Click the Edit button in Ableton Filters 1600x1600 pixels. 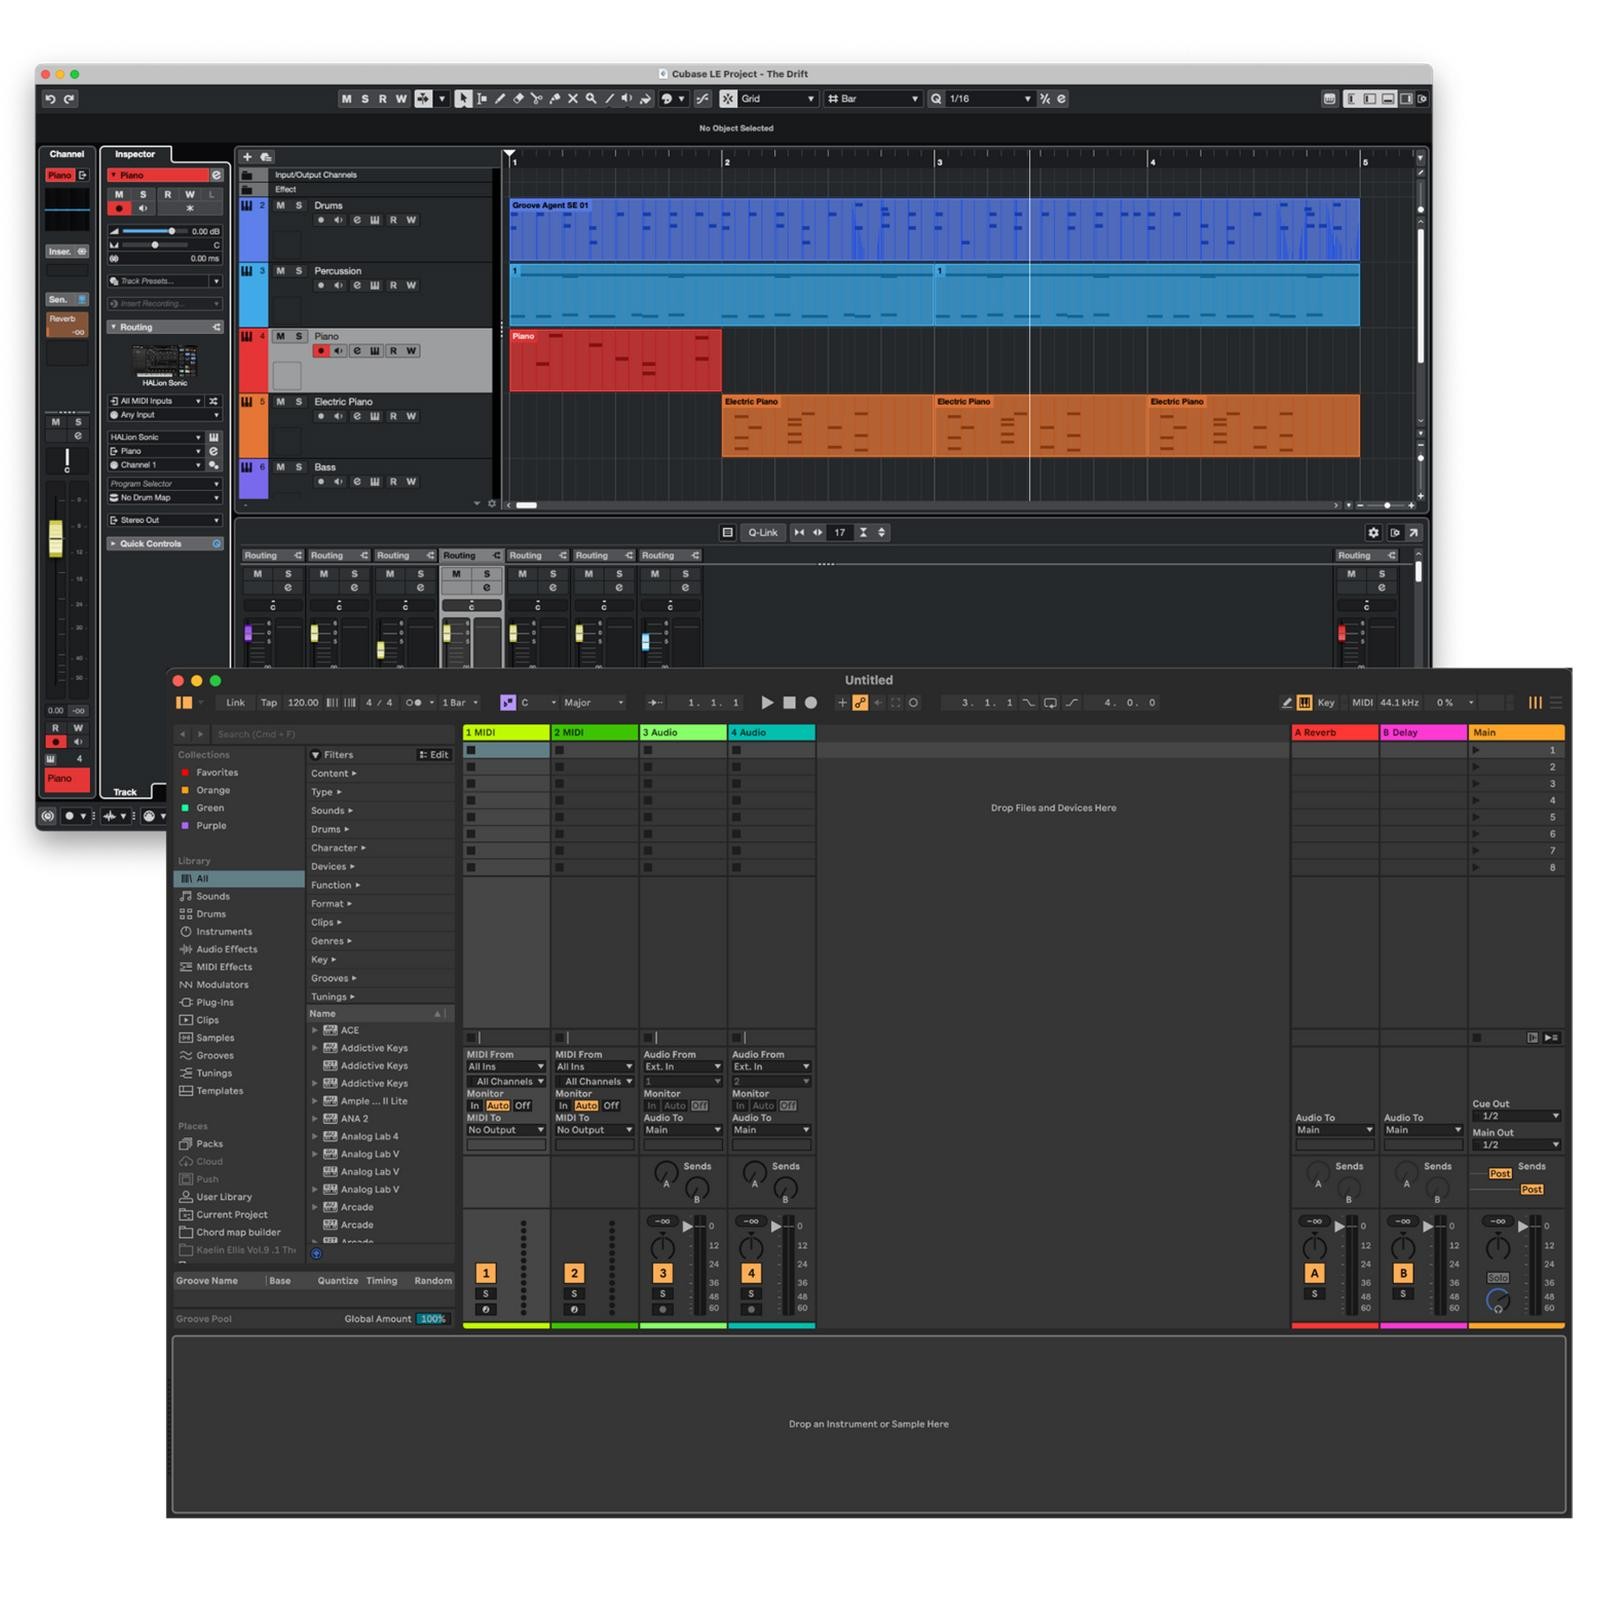(x=434, y=755)
